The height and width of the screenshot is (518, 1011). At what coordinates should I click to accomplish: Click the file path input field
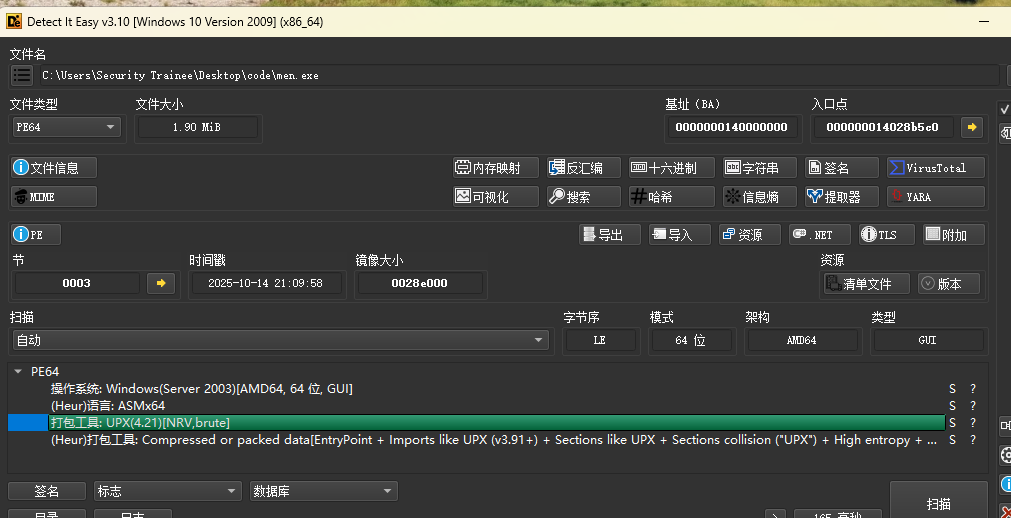pos(520,75)
